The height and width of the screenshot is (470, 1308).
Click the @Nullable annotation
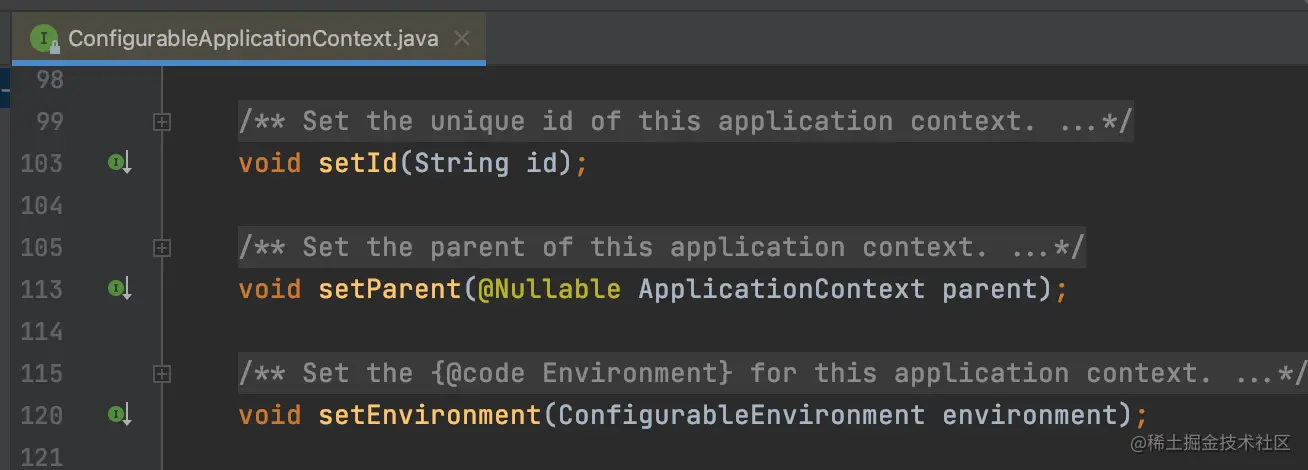[549, 289]
